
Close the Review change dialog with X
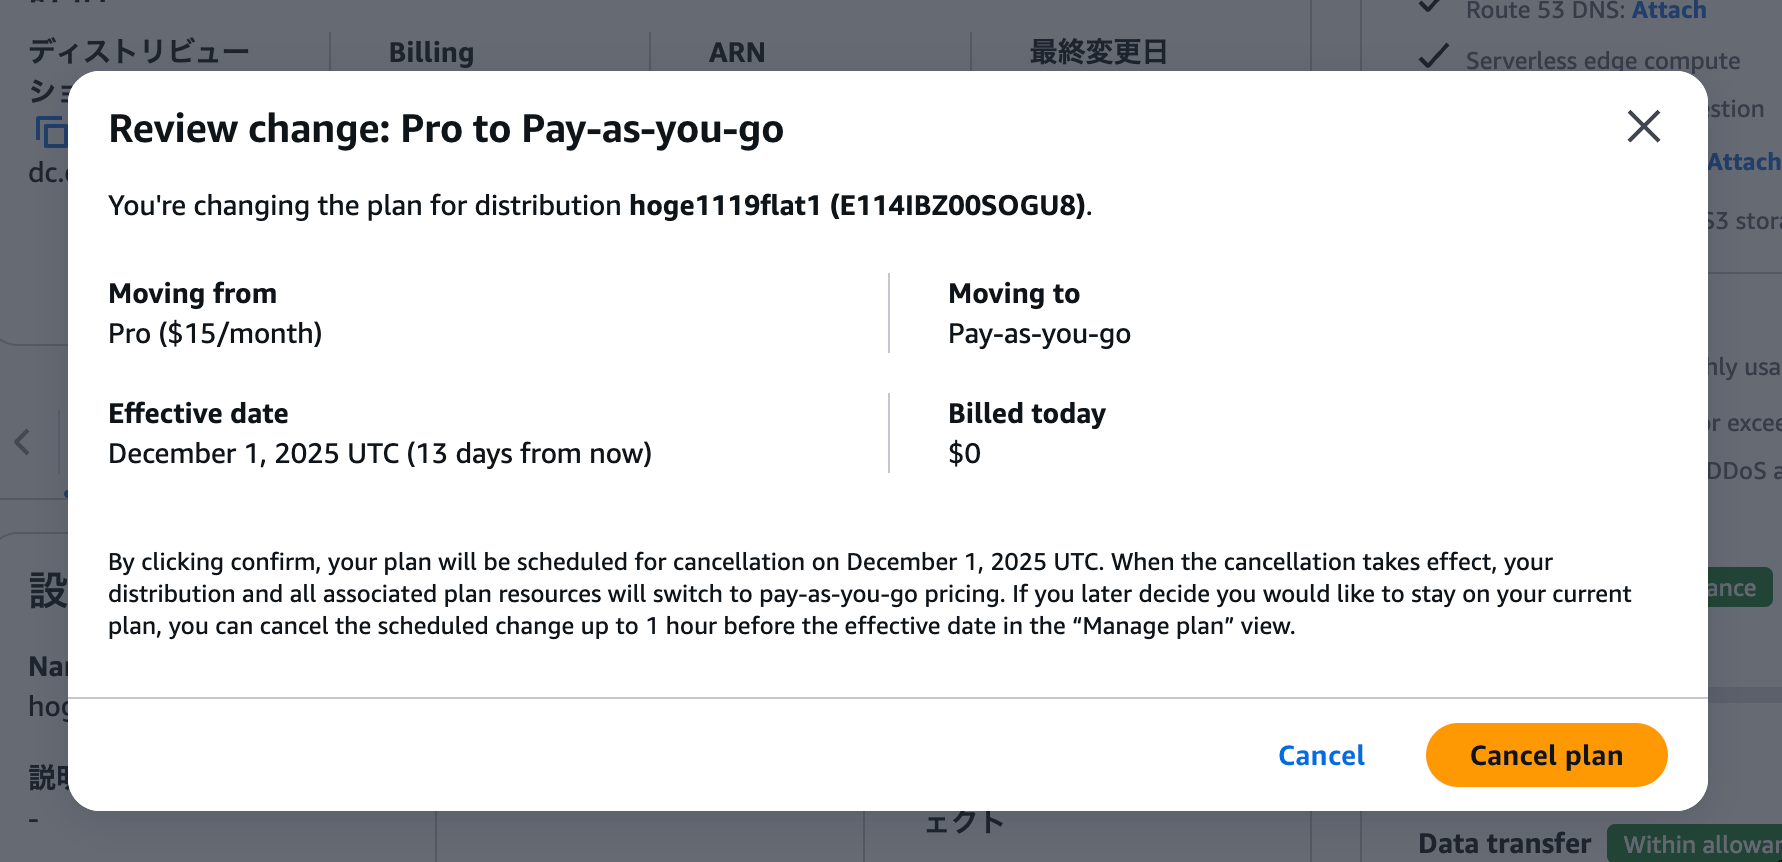tap(1643, 127)
